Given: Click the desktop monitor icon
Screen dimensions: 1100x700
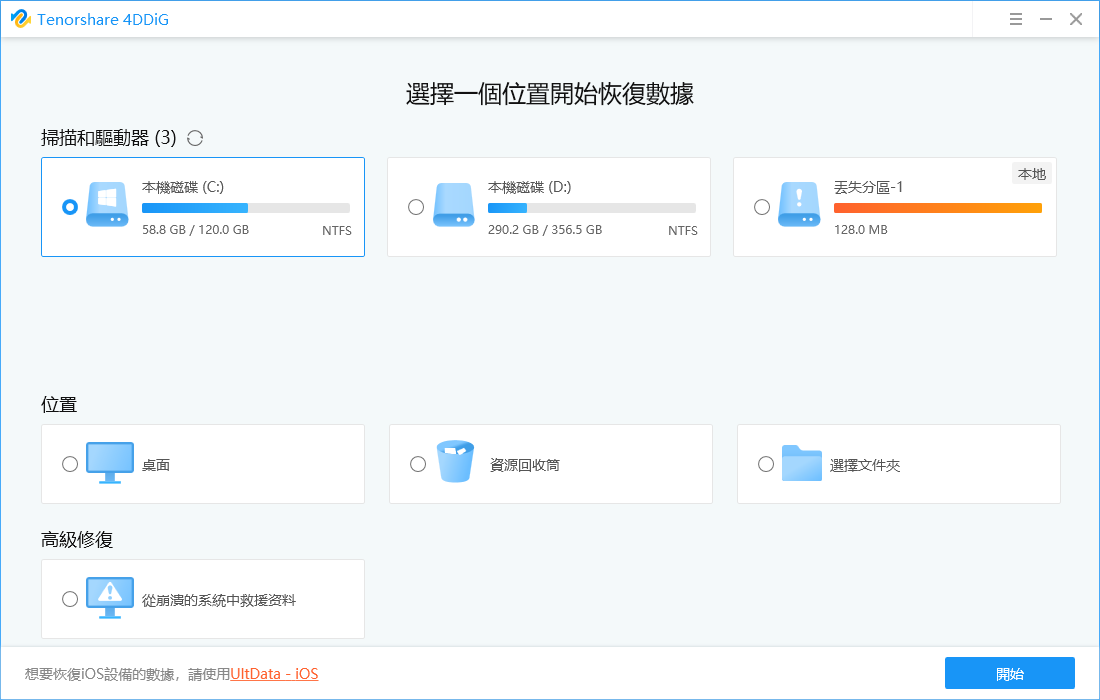Looking at the screenshot, I should point(108,463).
